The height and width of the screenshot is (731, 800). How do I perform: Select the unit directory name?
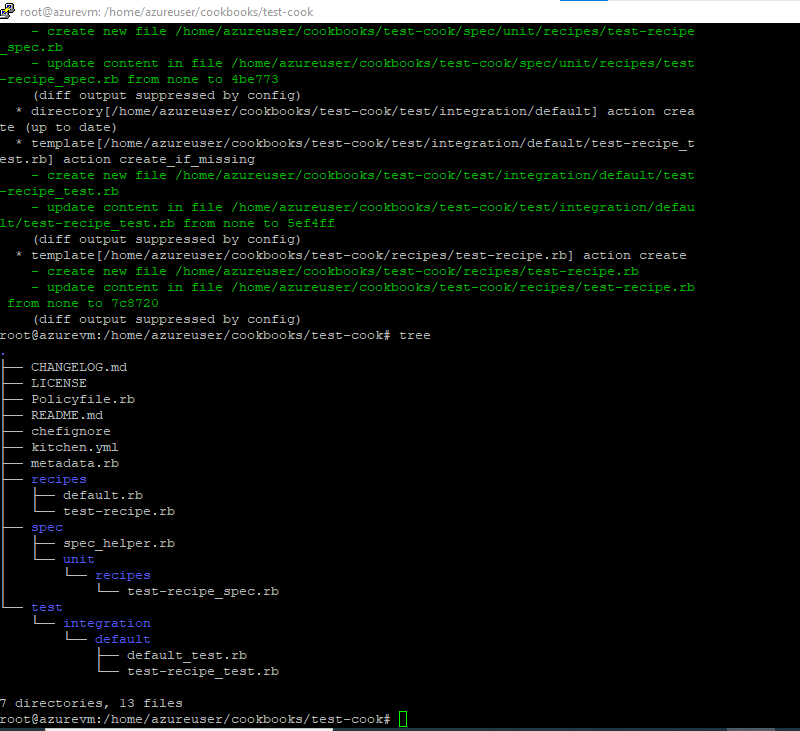coord(79,559)
